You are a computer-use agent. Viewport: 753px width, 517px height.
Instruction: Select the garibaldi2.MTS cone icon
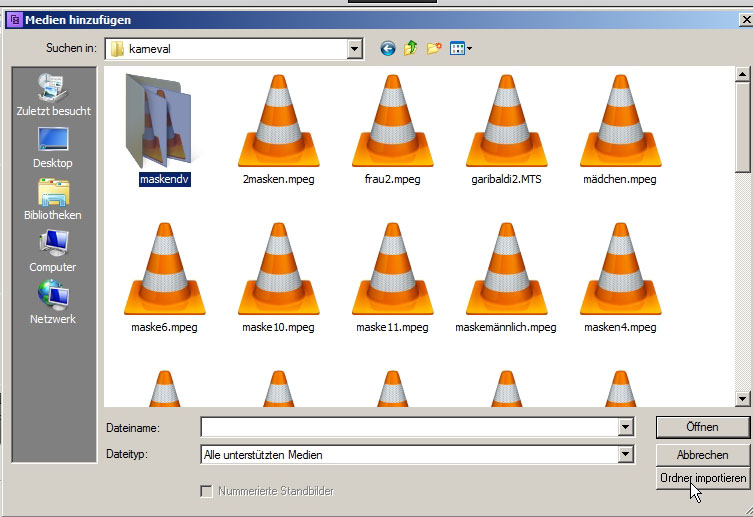tap(507, 120)
